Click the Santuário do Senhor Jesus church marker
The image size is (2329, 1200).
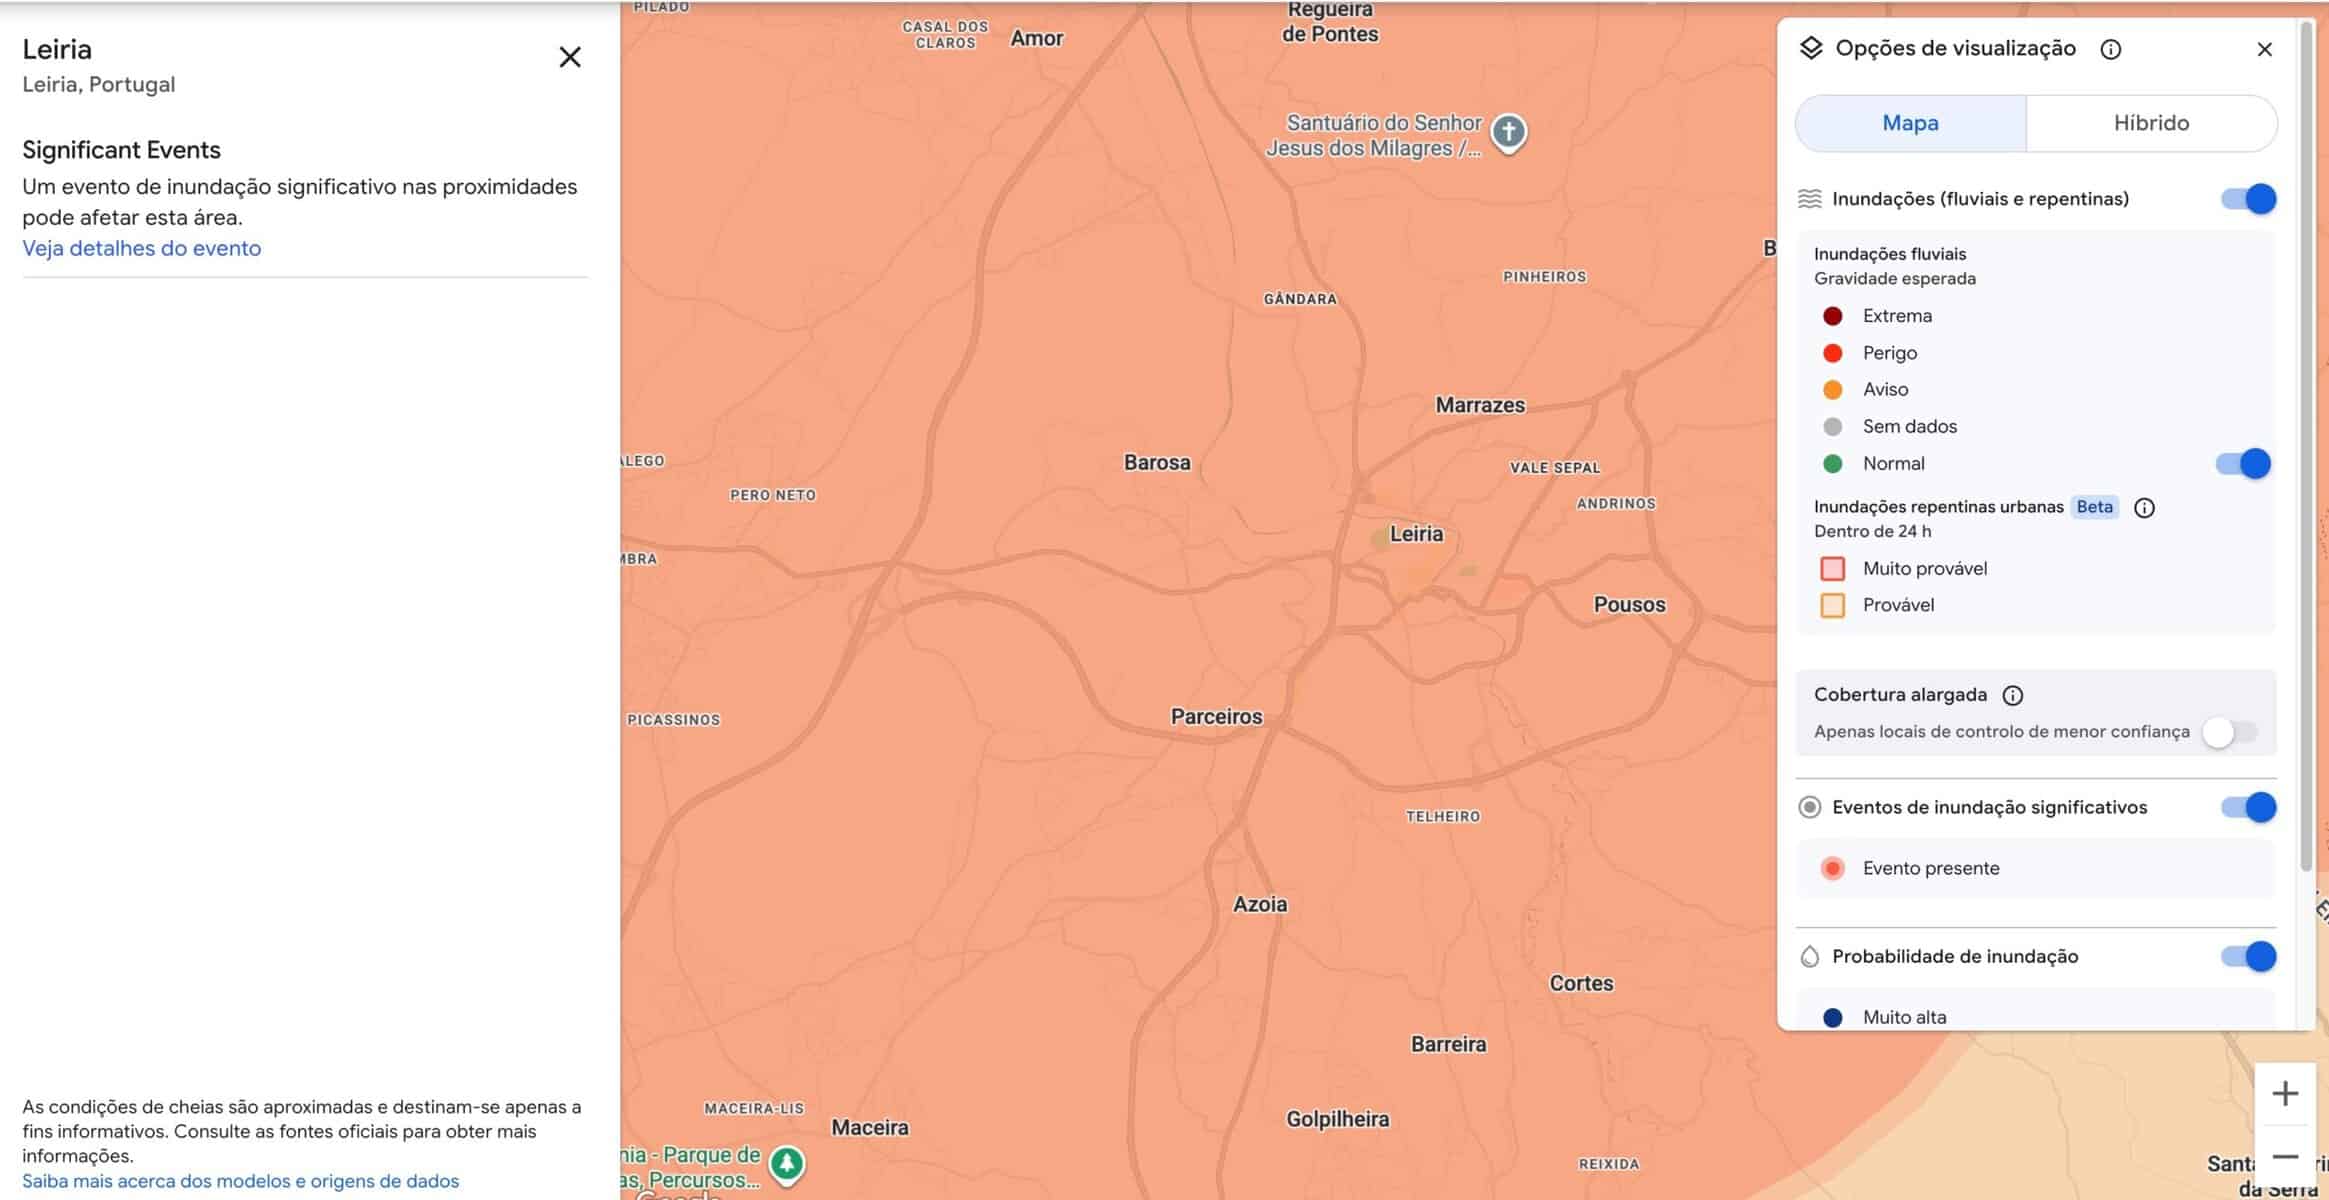1508,132
